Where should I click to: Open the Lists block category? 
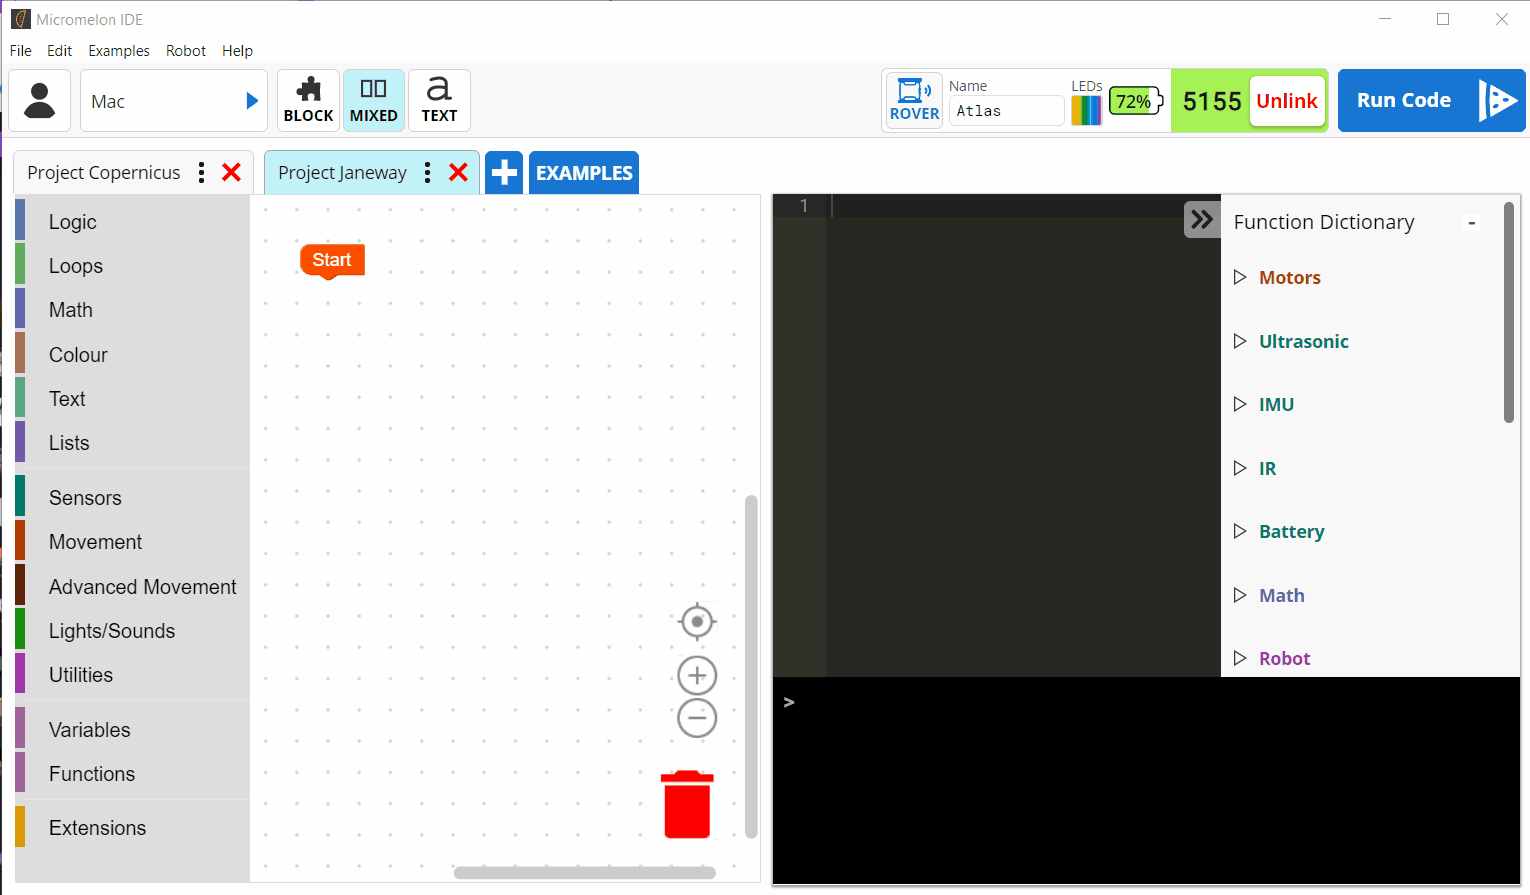click(132, 443)
